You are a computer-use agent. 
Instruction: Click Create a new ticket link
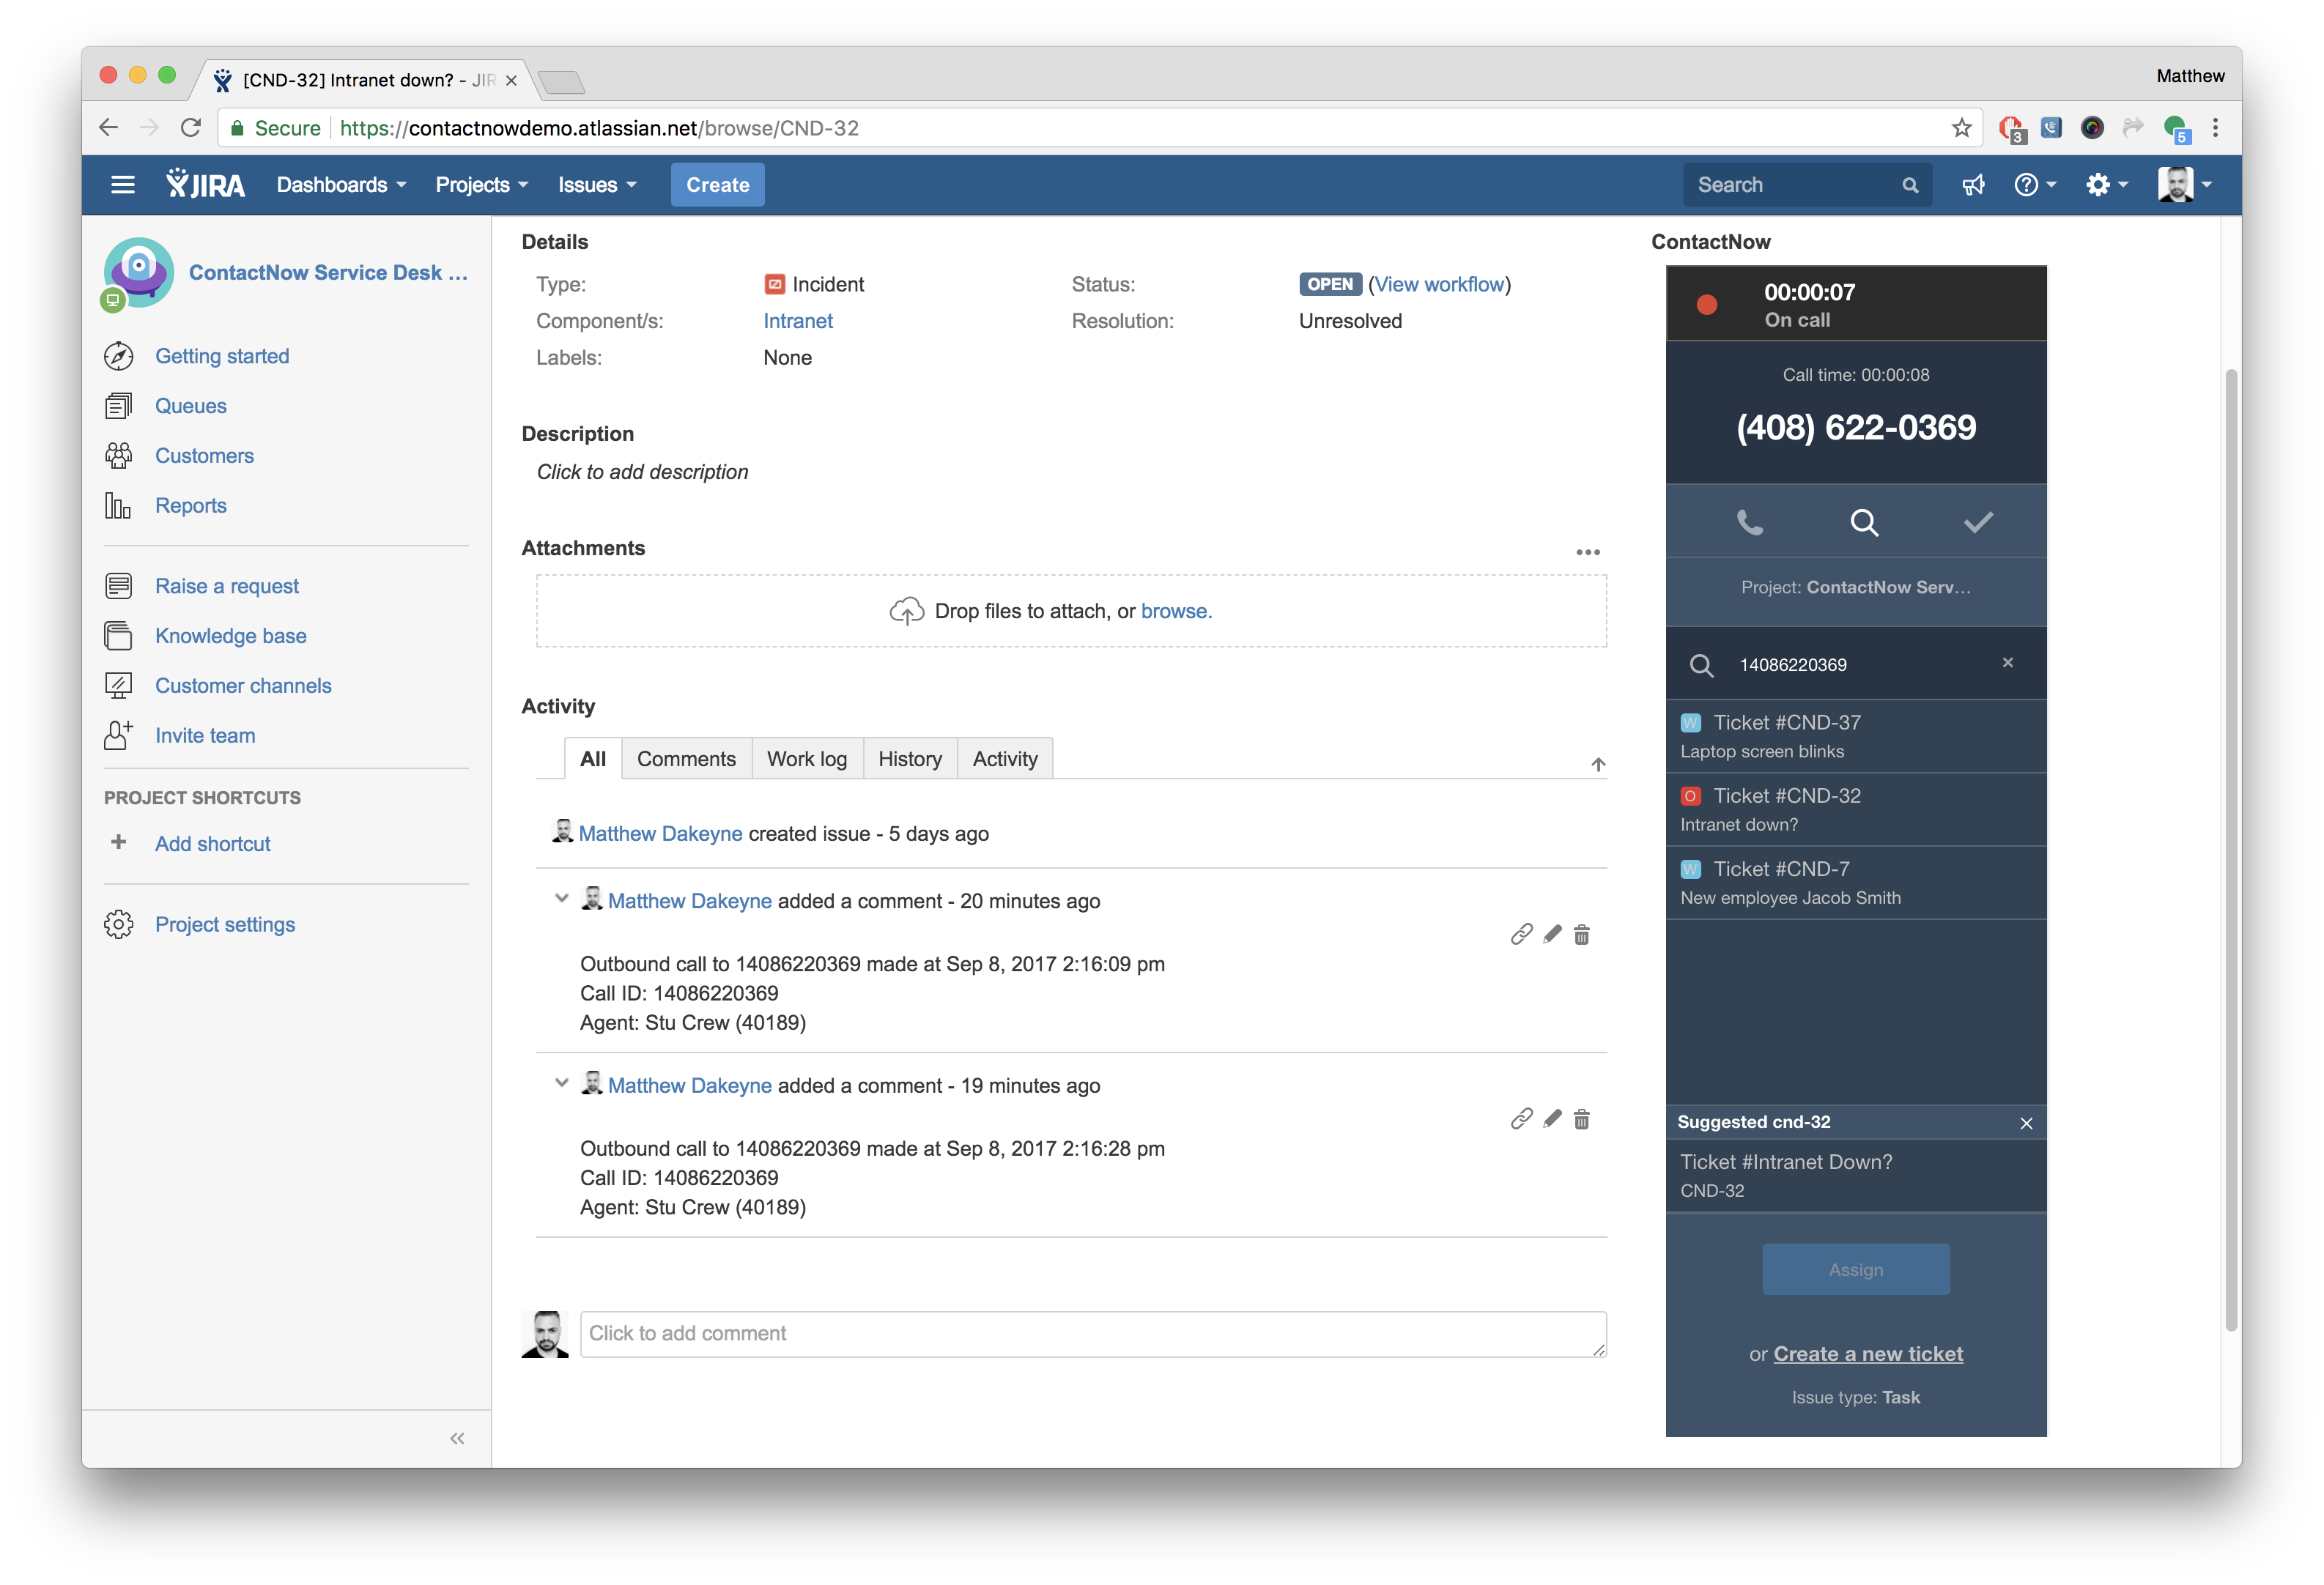(1868, 1354)
